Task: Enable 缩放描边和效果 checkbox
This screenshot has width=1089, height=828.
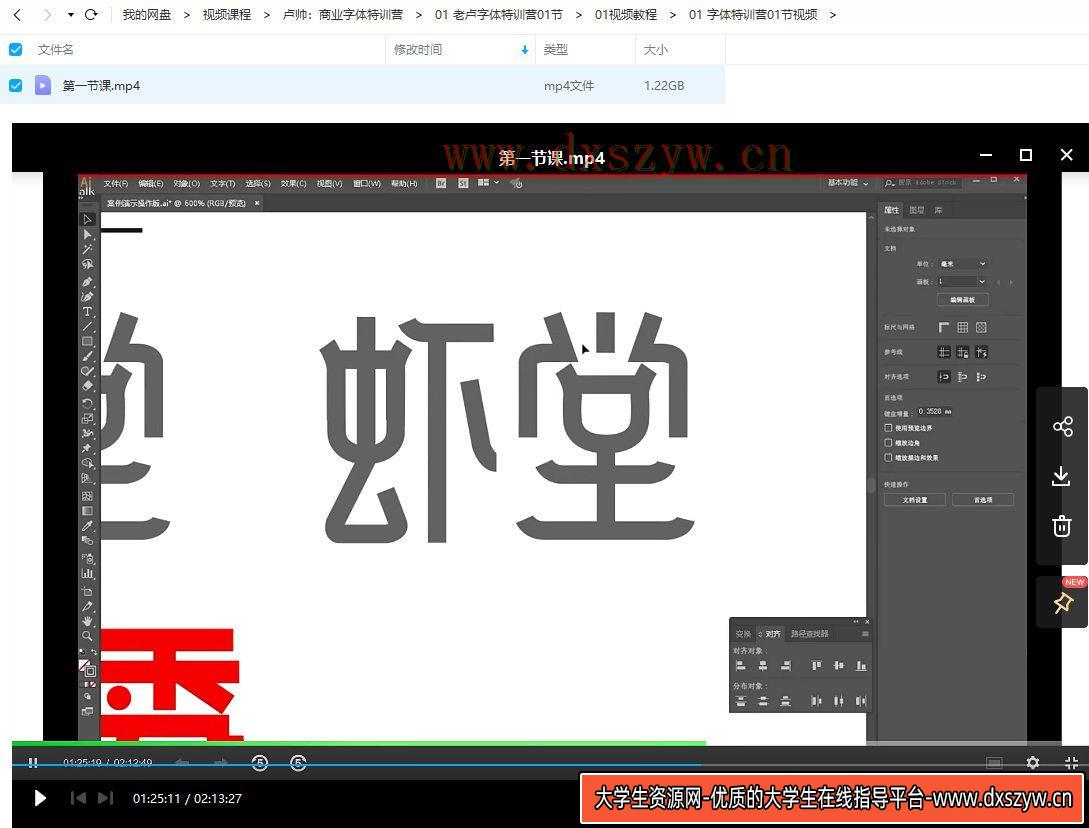Action: pyautogui.click(x=888, y=458)
